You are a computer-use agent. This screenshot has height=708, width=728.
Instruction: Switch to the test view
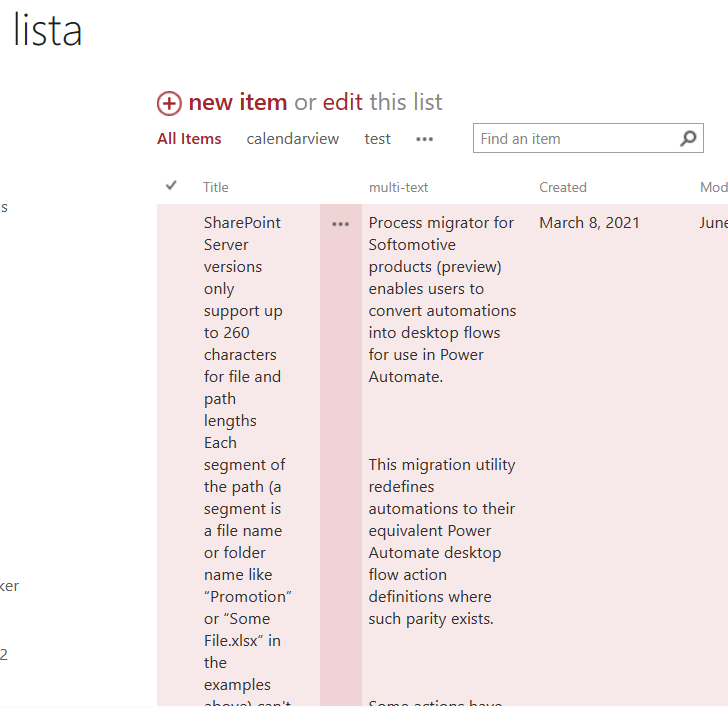pos(377,139)
